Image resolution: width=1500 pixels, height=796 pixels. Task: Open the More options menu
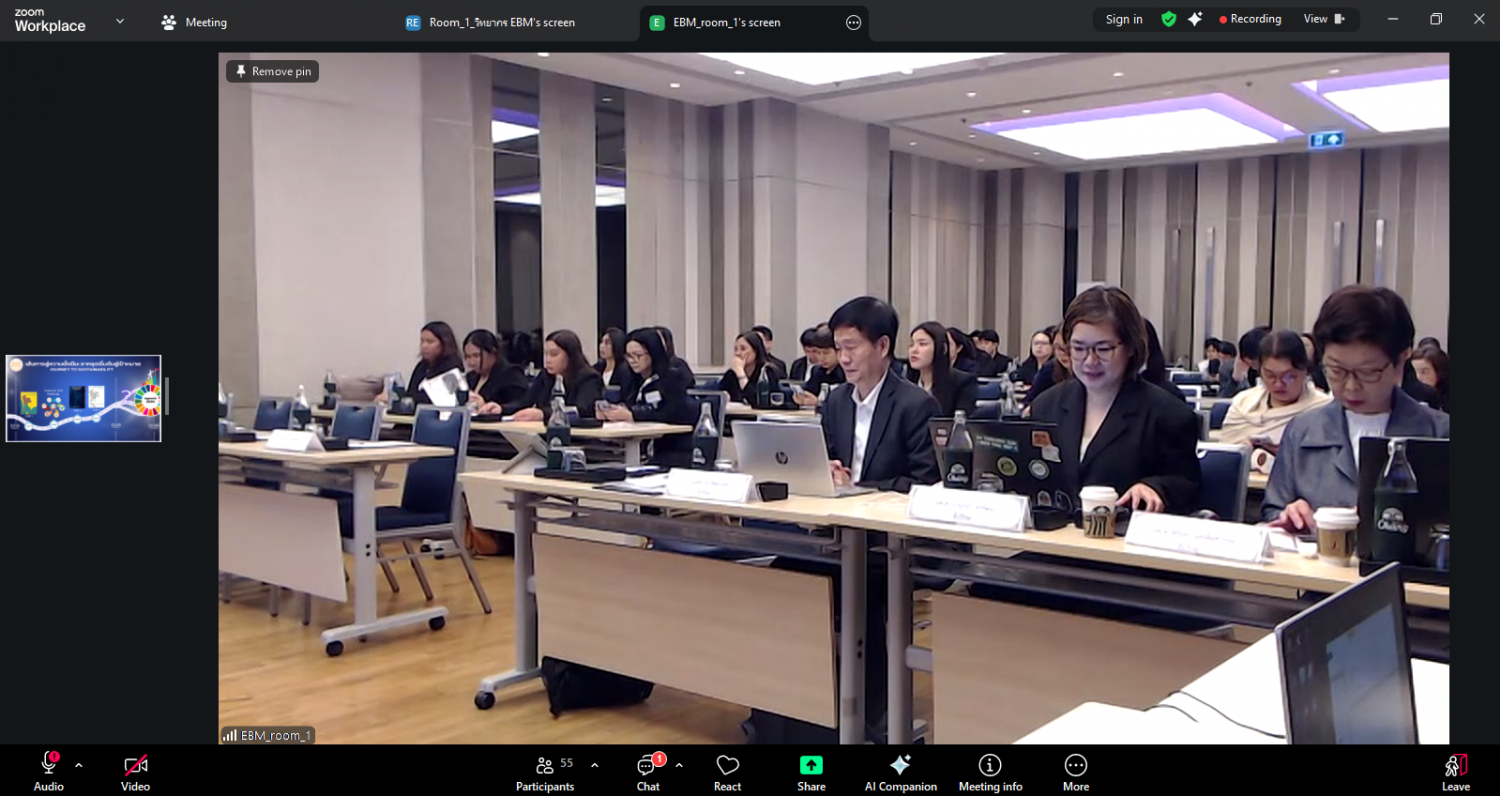(1076, 769)
